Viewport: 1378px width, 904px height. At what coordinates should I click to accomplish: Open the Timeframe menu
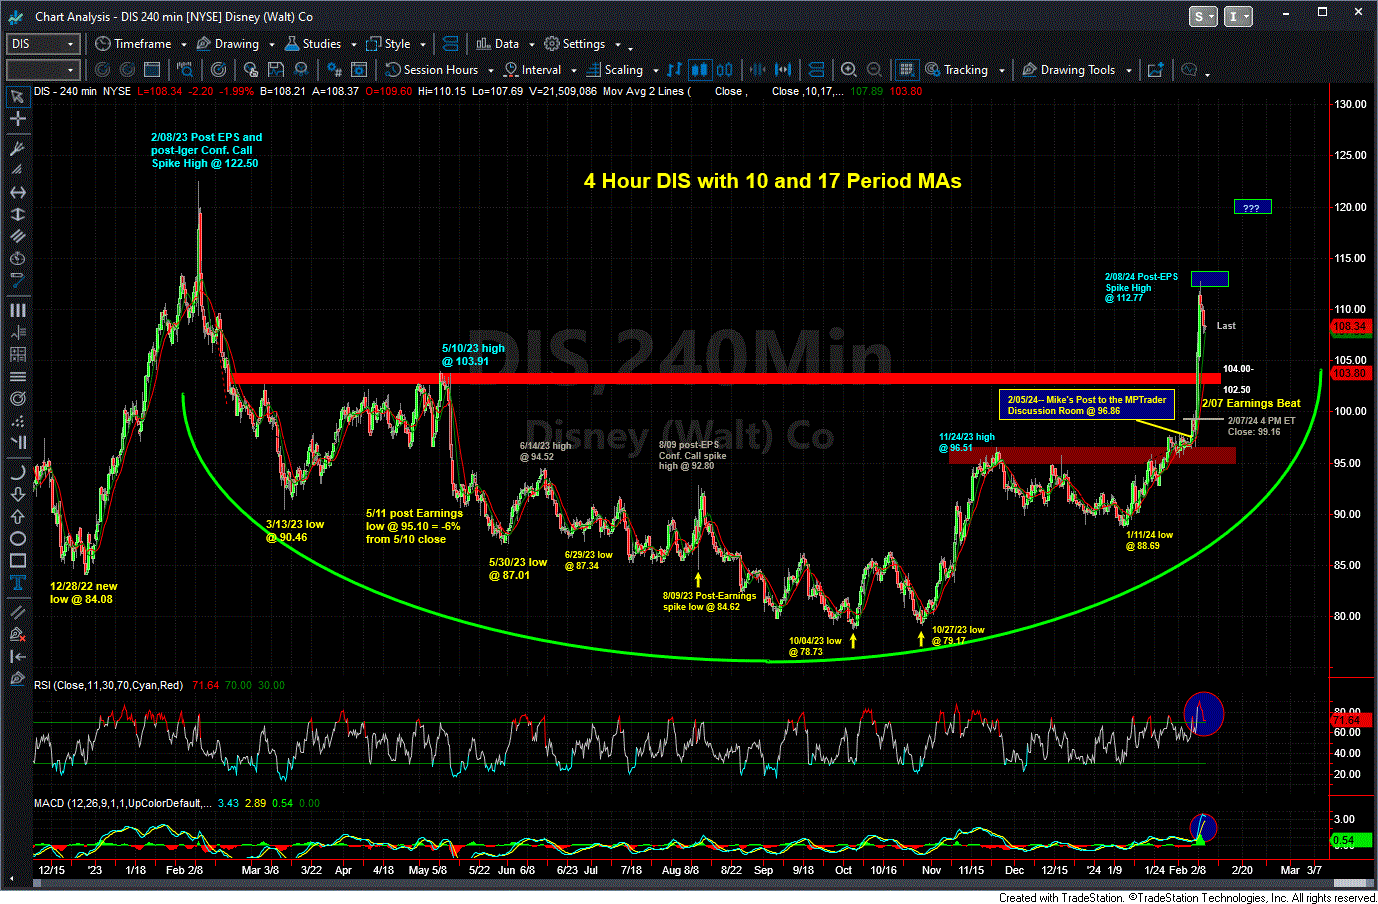(134, 44)
